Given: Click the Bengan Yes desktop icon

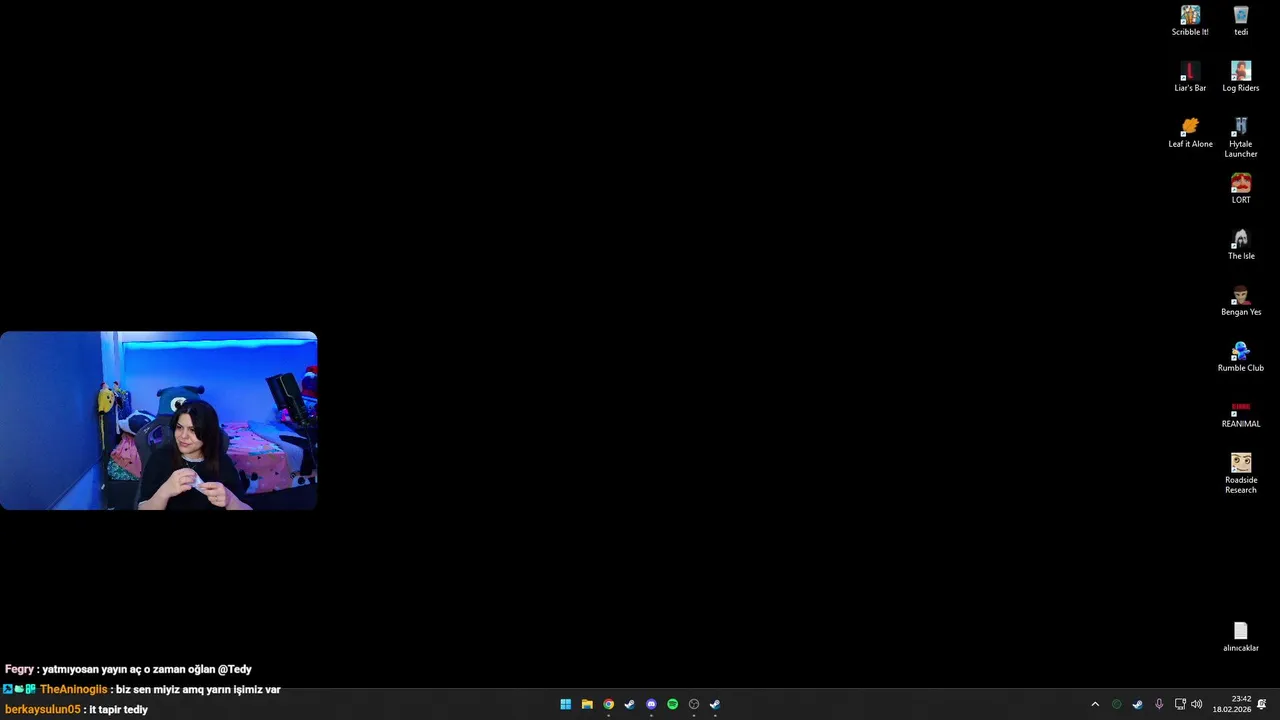Looking at the screenshot, I should point(1241,301).
